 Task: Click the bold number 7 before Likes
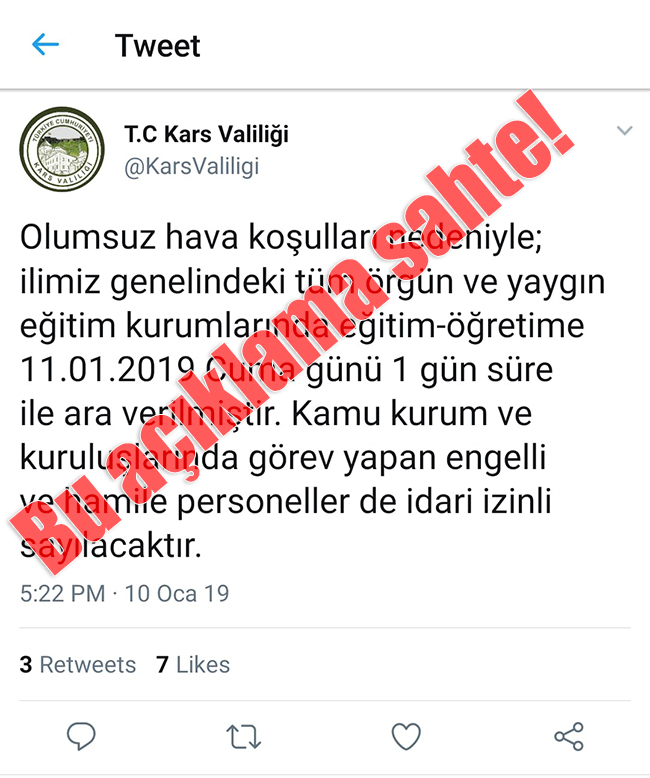tap(162, 664)
